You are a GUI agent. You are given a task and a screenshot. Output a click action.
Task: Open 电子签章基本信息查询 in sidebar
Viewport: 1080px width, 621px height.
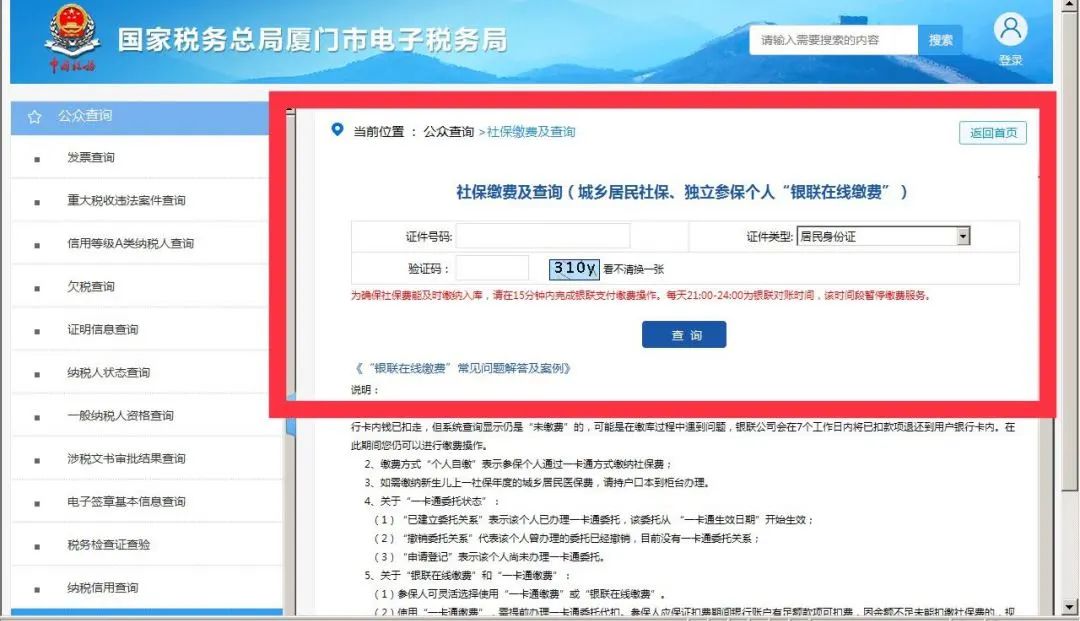click(126, 501)
